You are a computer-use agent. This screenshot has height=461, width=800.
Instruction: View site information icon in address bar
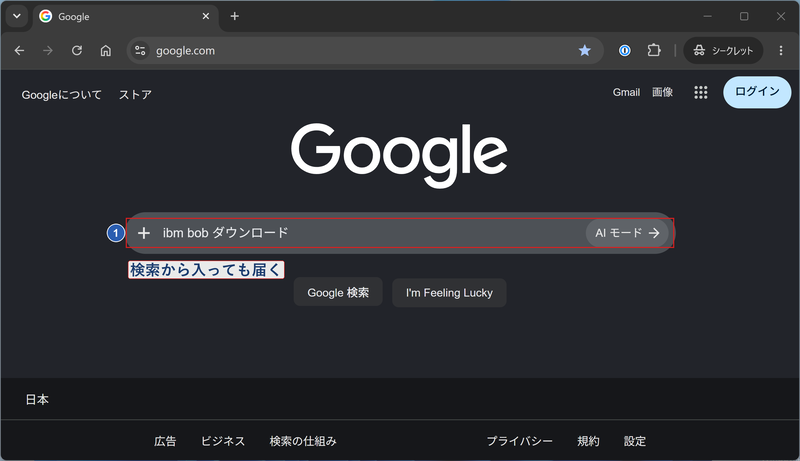coord(140,50)
